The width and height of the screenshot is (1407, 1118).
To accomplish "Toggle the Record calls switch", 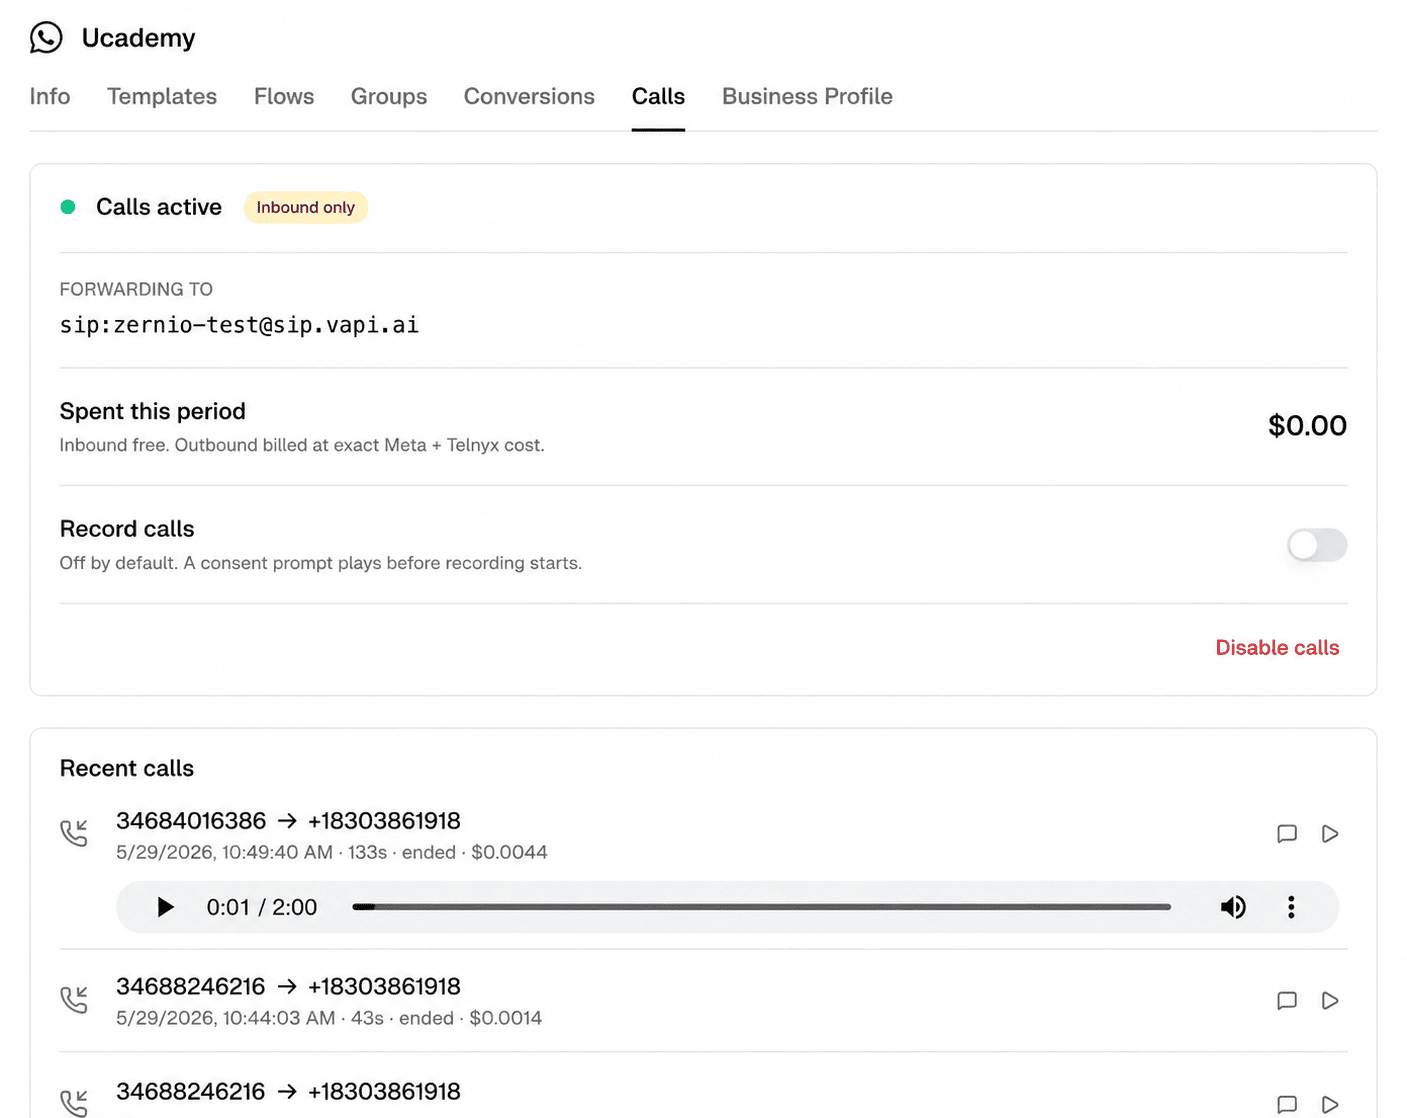I will point(1317,545).
